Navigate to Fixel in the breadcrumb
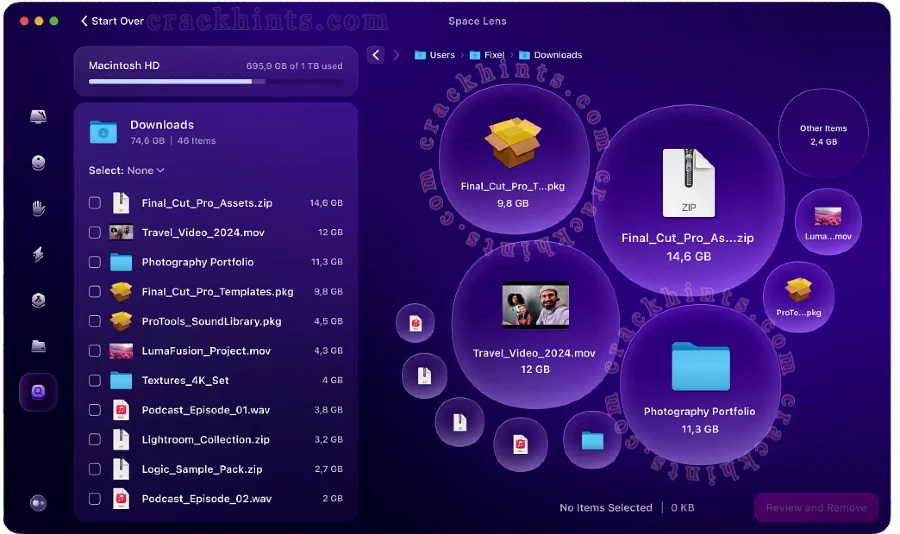The height and width of the screenshot is (534, 900). pyautogui.click(x=487, y=55)
